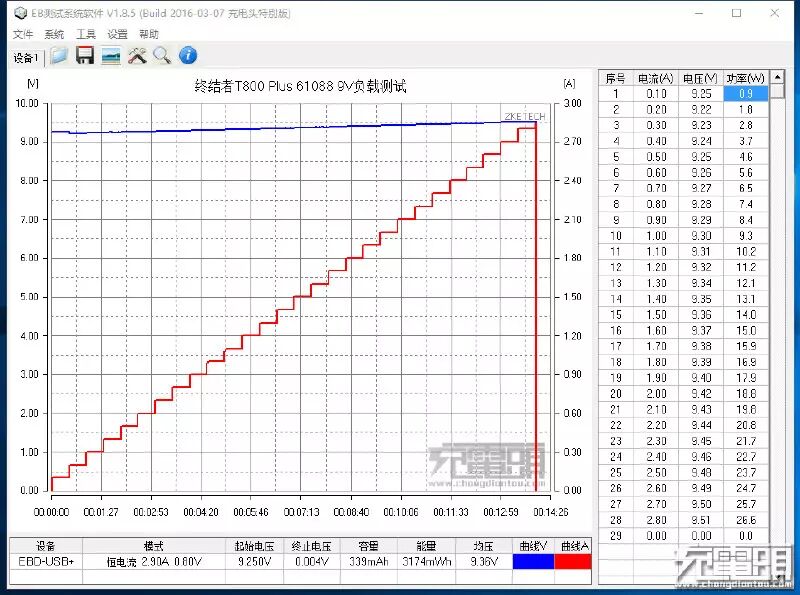Click the 339mAh capacity value

[x=368, y=562]
